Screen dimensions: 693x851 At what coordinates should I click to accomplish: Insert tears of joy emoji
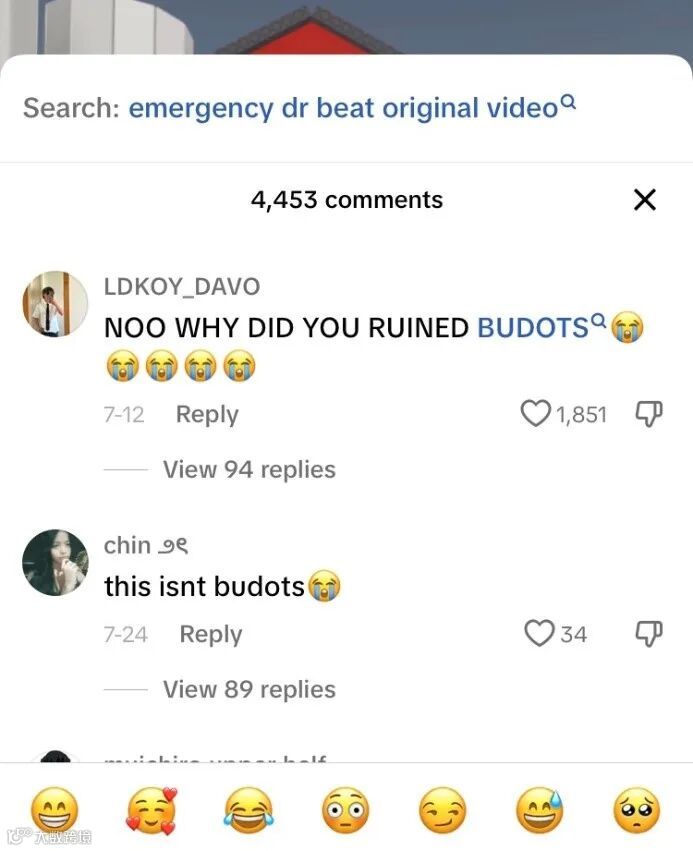click(249, 810)
